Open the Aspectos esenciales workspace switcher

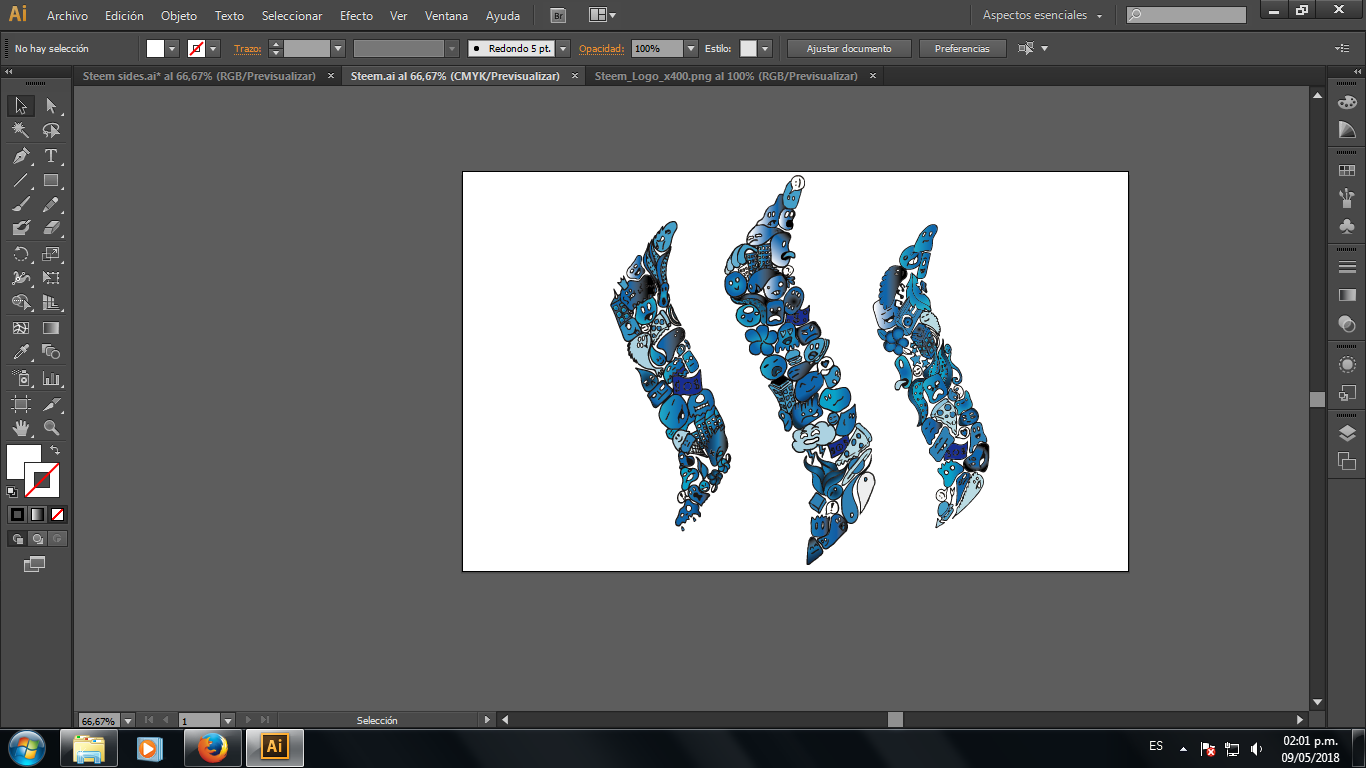pyautogui.click(x=1042, y=15)
